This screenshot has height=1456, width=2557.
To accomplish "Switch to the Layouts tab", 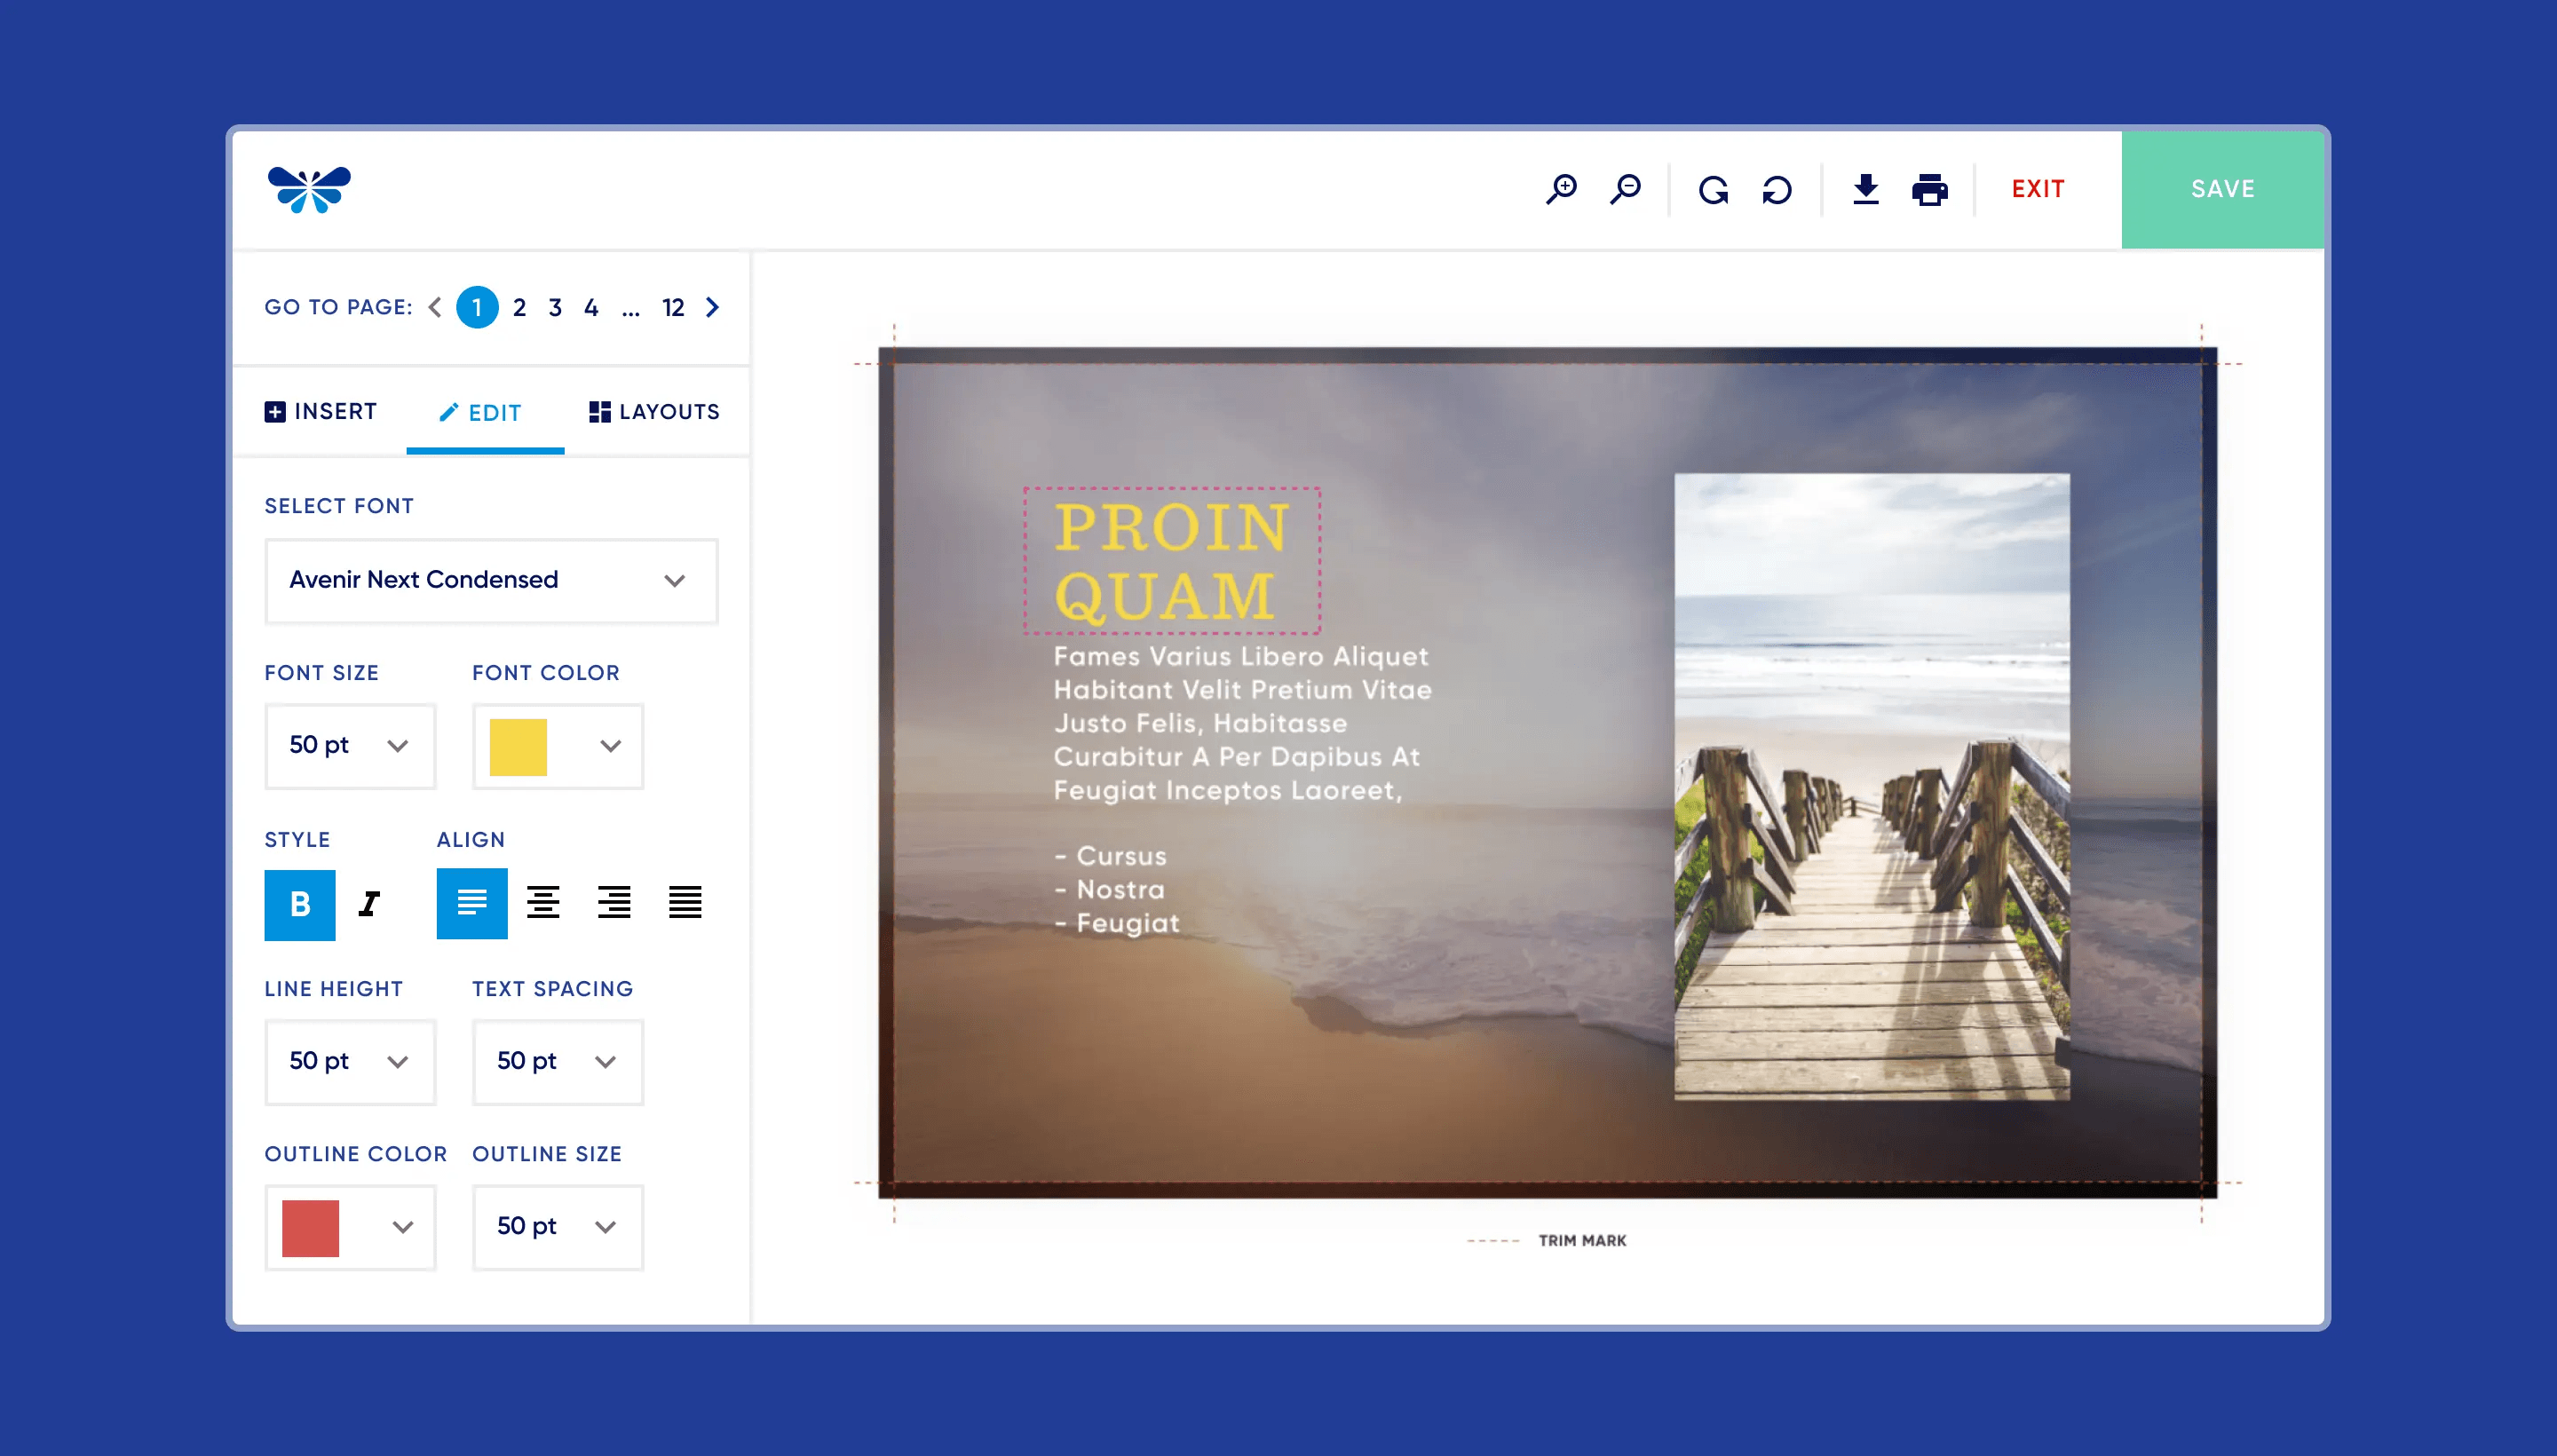I will [x=654, y=412].
